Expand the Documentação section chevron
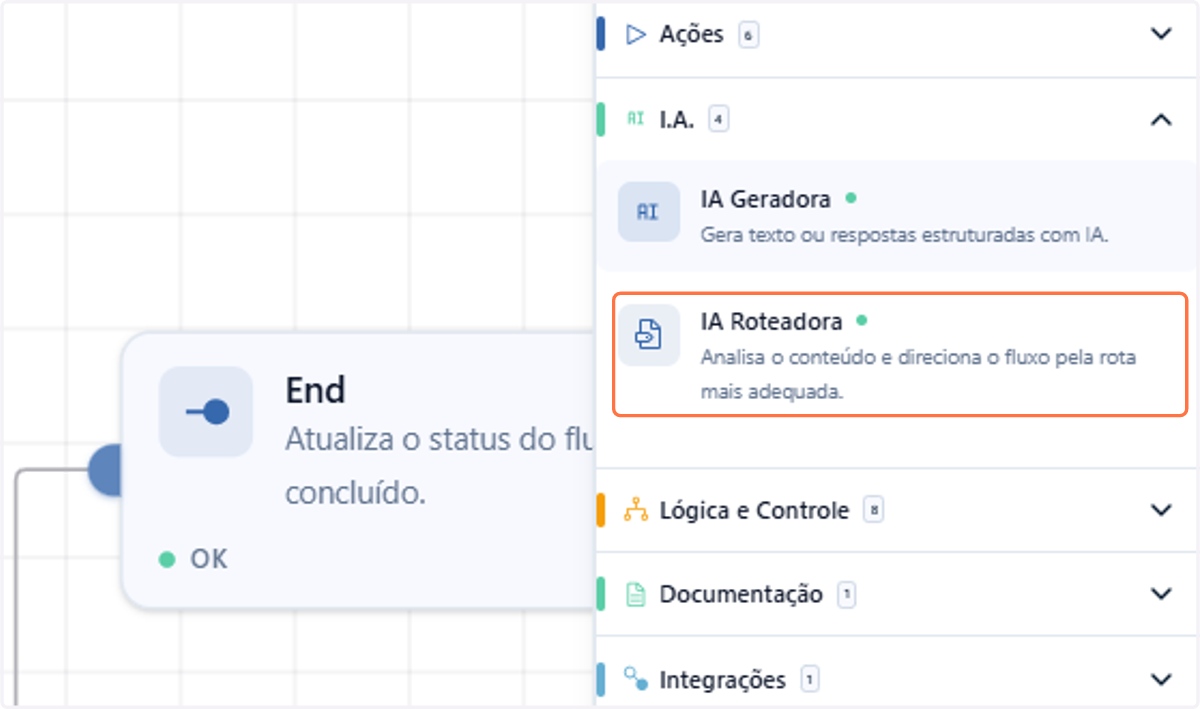This screenshot has height=709, width=1200. click(x=1161, y=594)
